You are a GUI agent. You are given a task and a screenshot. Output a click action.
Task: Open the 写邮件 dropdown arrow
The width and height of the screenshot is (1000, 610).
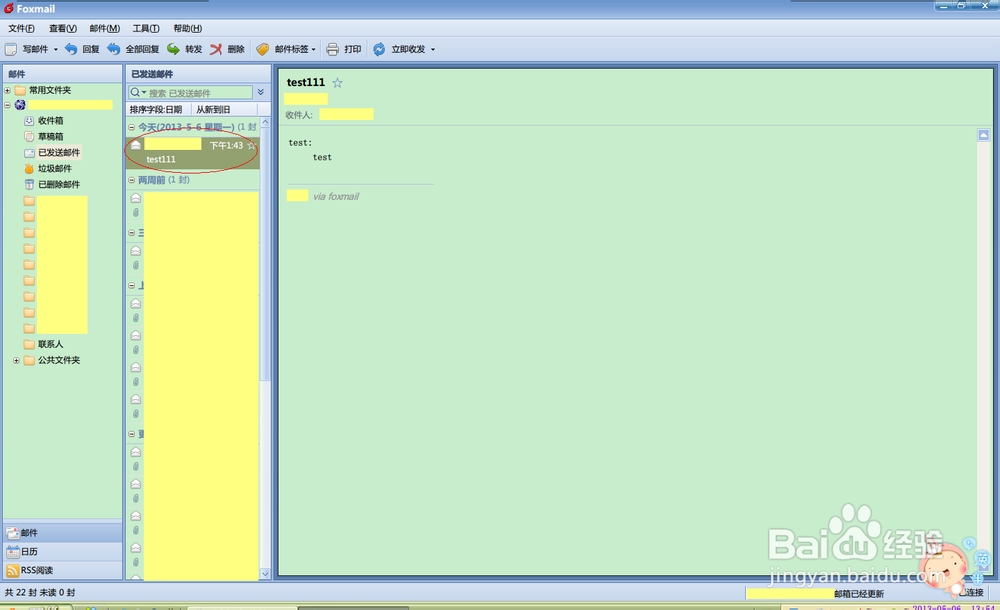[55, 49]
